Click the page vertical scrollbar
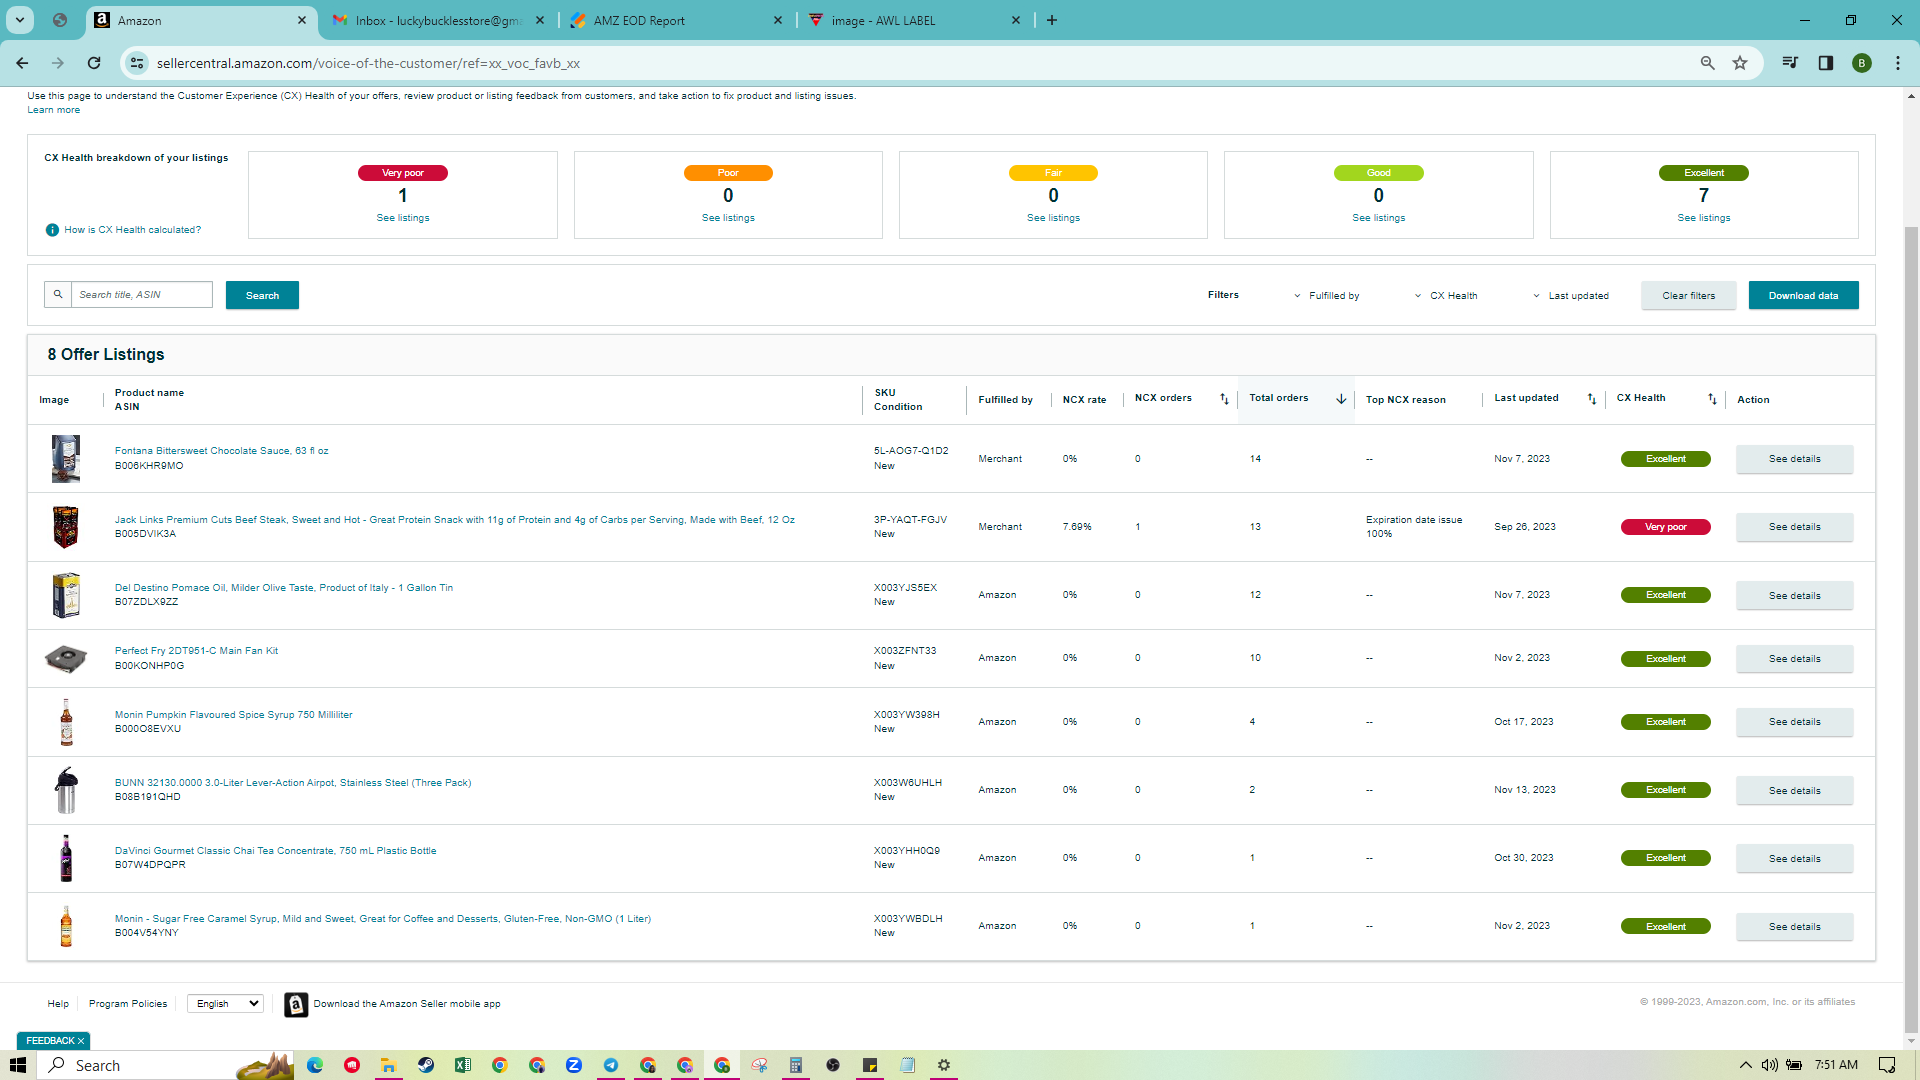The height and width of the screenshot is (1080, 1920). click(1911, 630)
